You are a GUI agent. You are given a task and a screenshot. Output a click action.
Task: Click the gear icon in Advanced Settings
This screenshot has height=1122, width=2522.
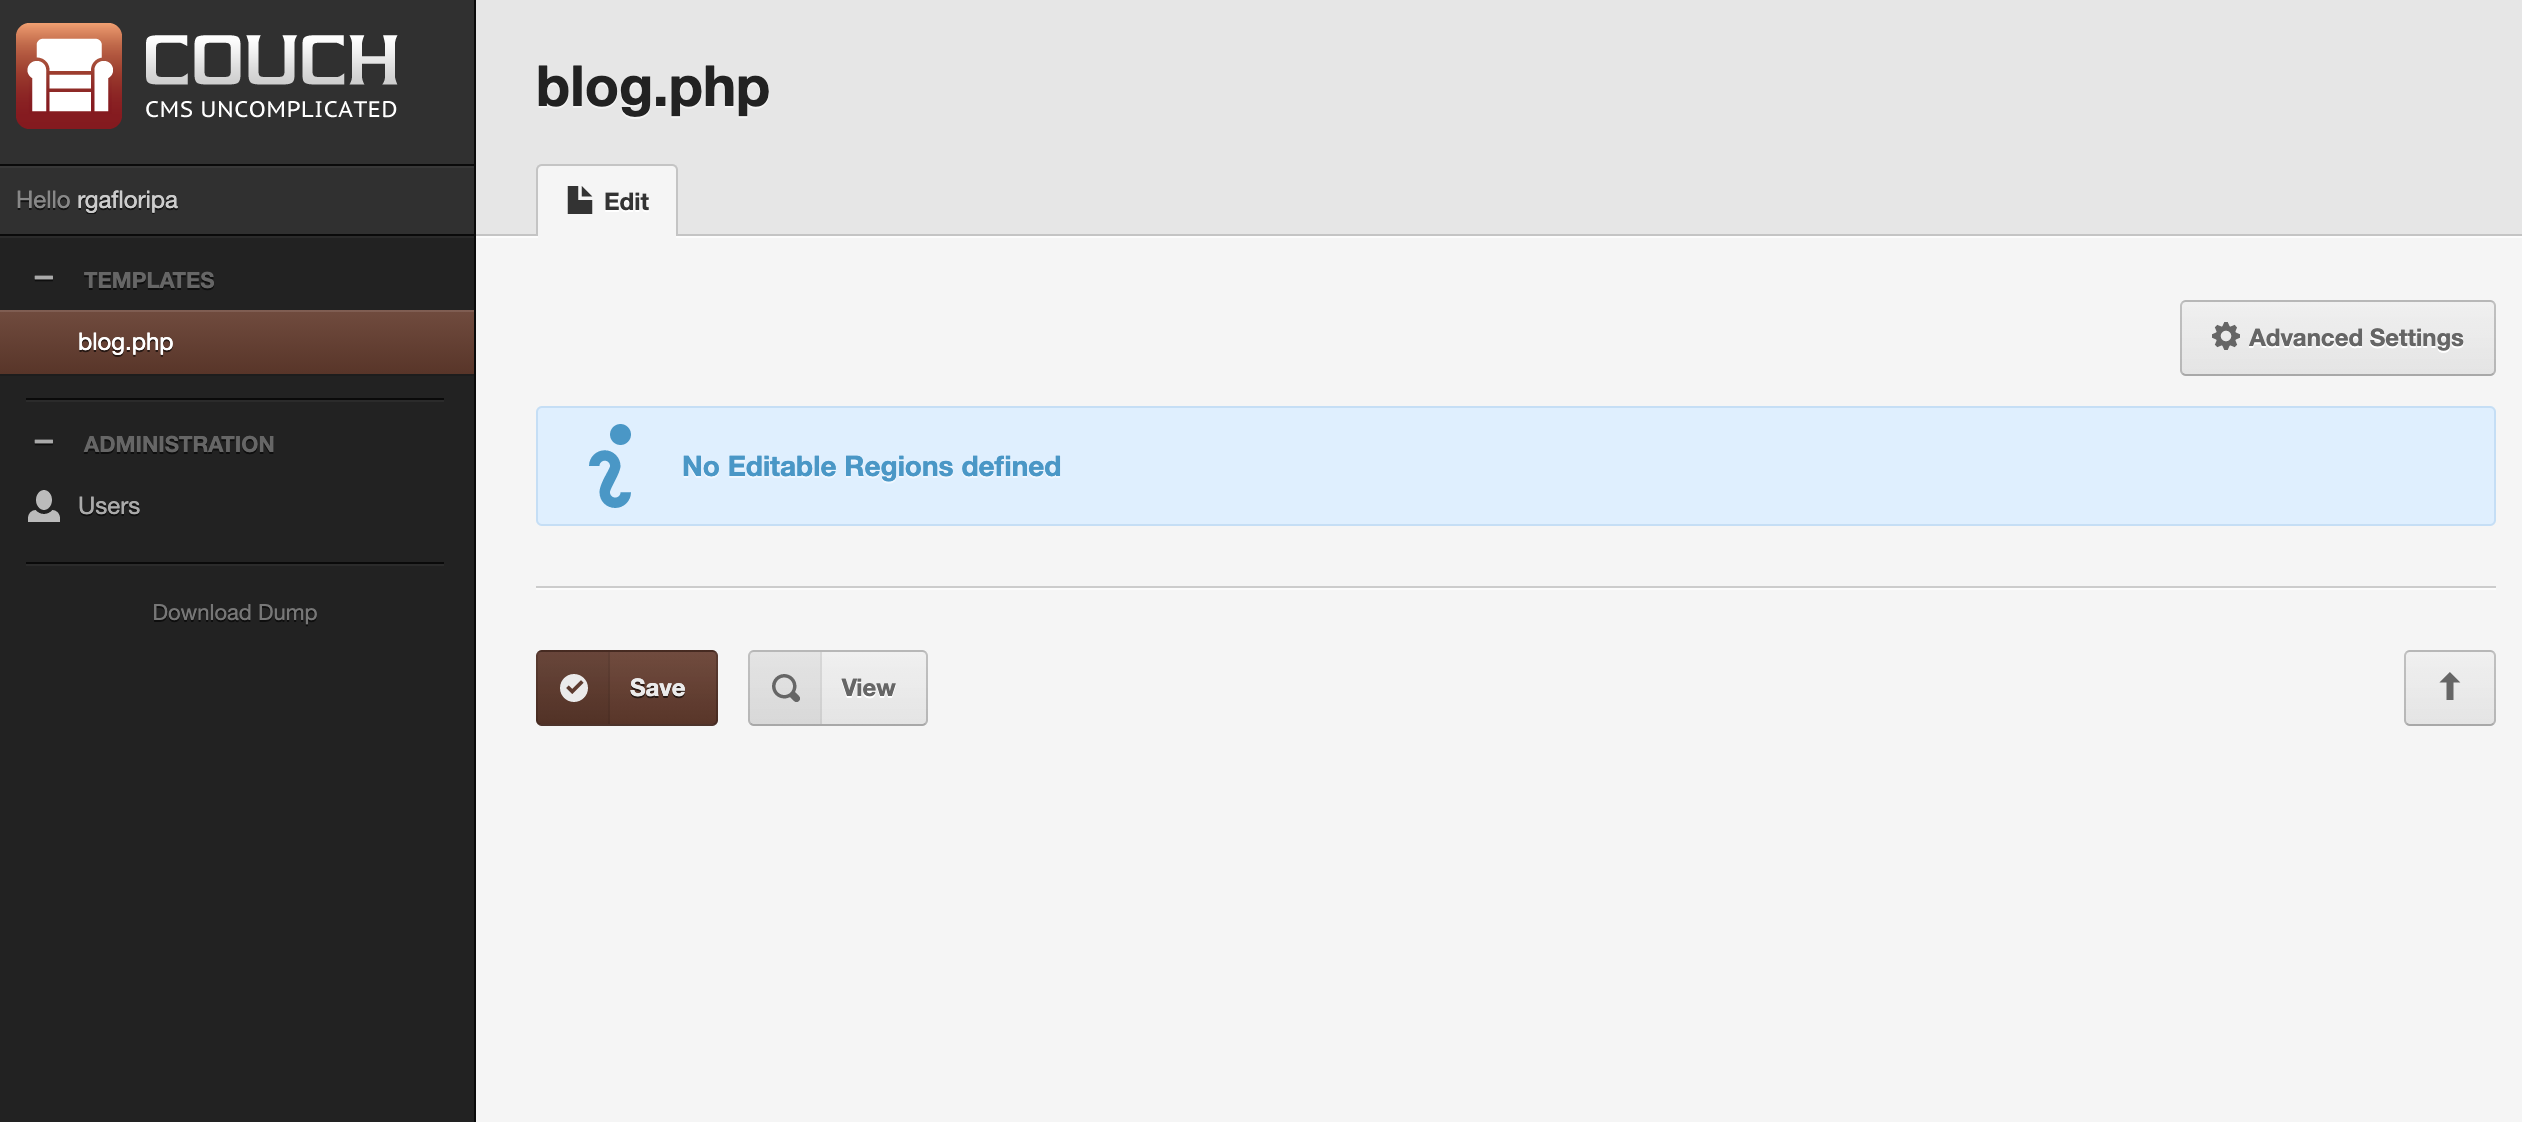(x=2225, y=337)
